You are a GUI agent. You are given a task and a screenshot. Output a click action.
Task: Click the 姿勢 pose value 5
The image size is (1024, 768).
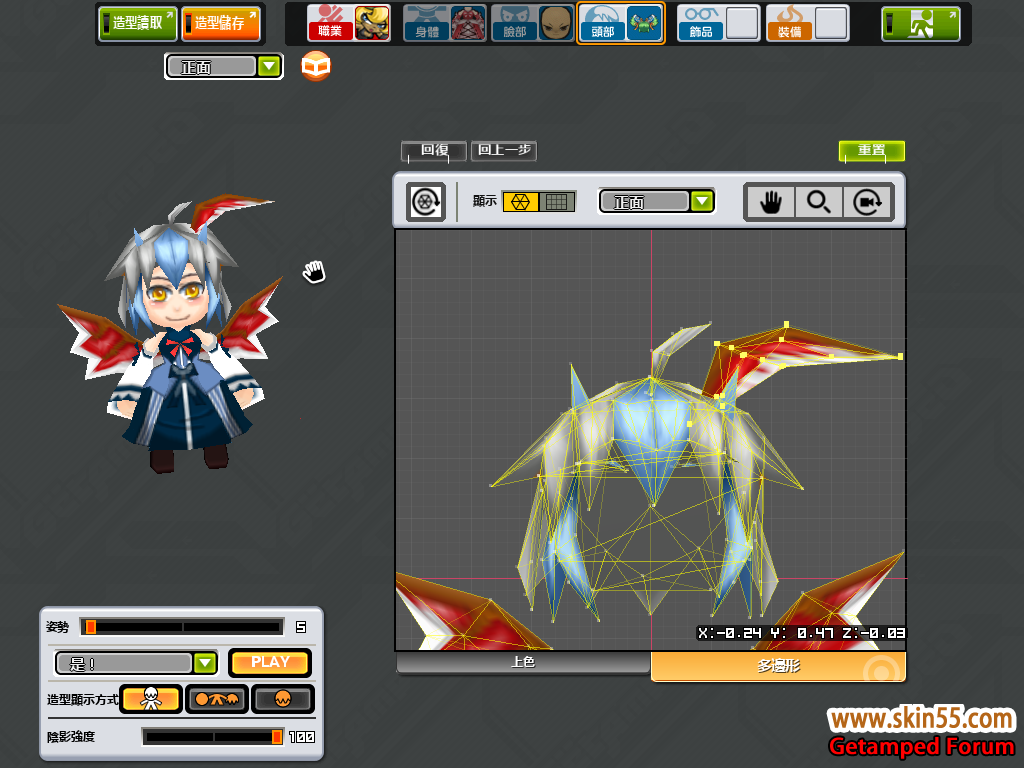point(301,628)
